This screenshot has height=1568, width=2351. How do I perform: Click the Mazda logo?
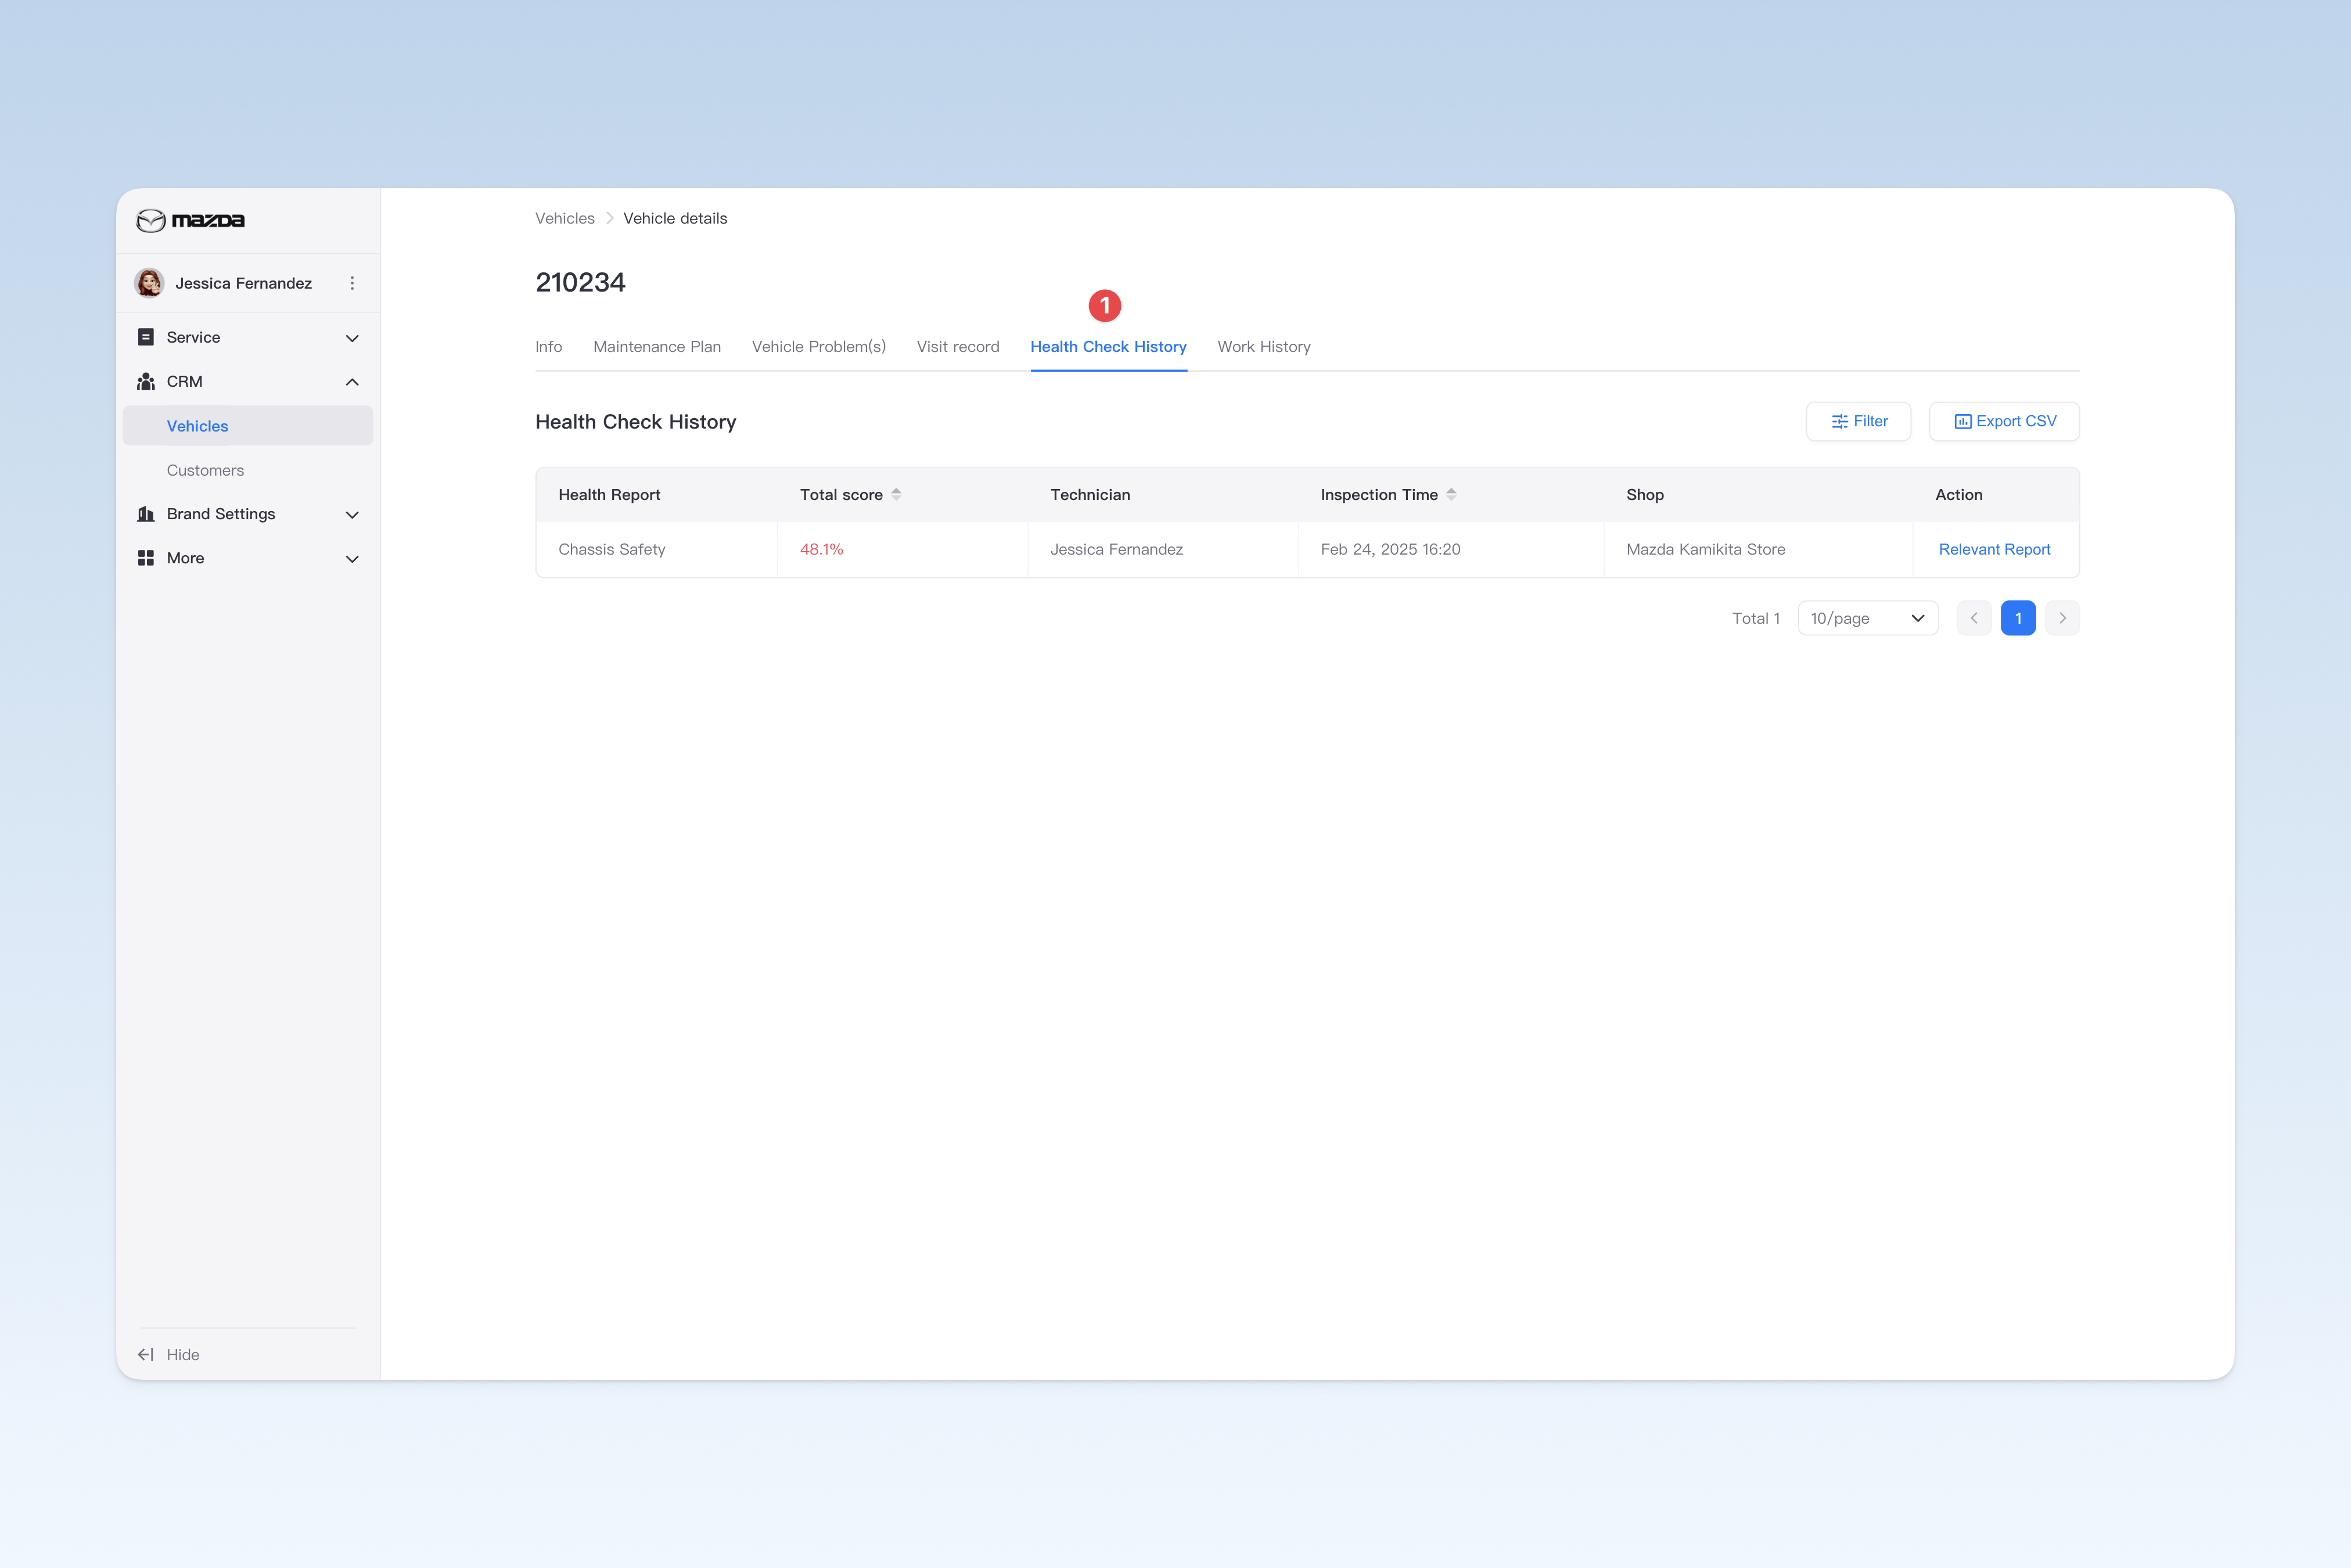(x=190, y=220)
